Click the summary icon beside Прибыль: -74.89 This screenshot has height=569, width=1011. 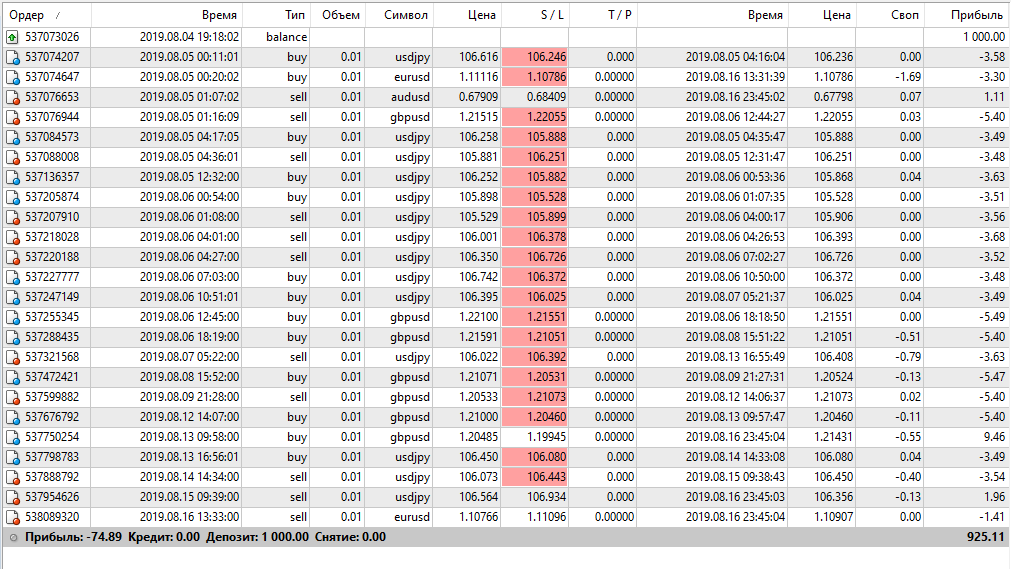13,537
